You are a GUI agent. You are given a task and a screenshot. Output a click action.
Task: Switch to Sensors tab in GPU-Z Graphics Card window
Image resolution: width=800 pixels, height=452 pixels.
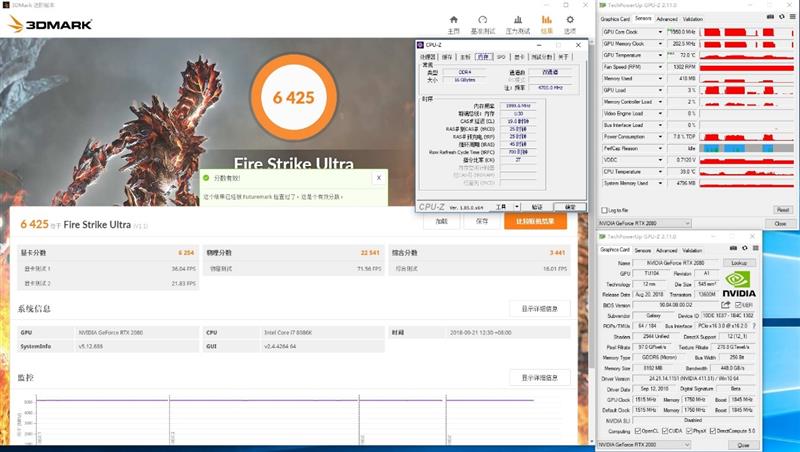pyautogui.click(x=643, y=250)
